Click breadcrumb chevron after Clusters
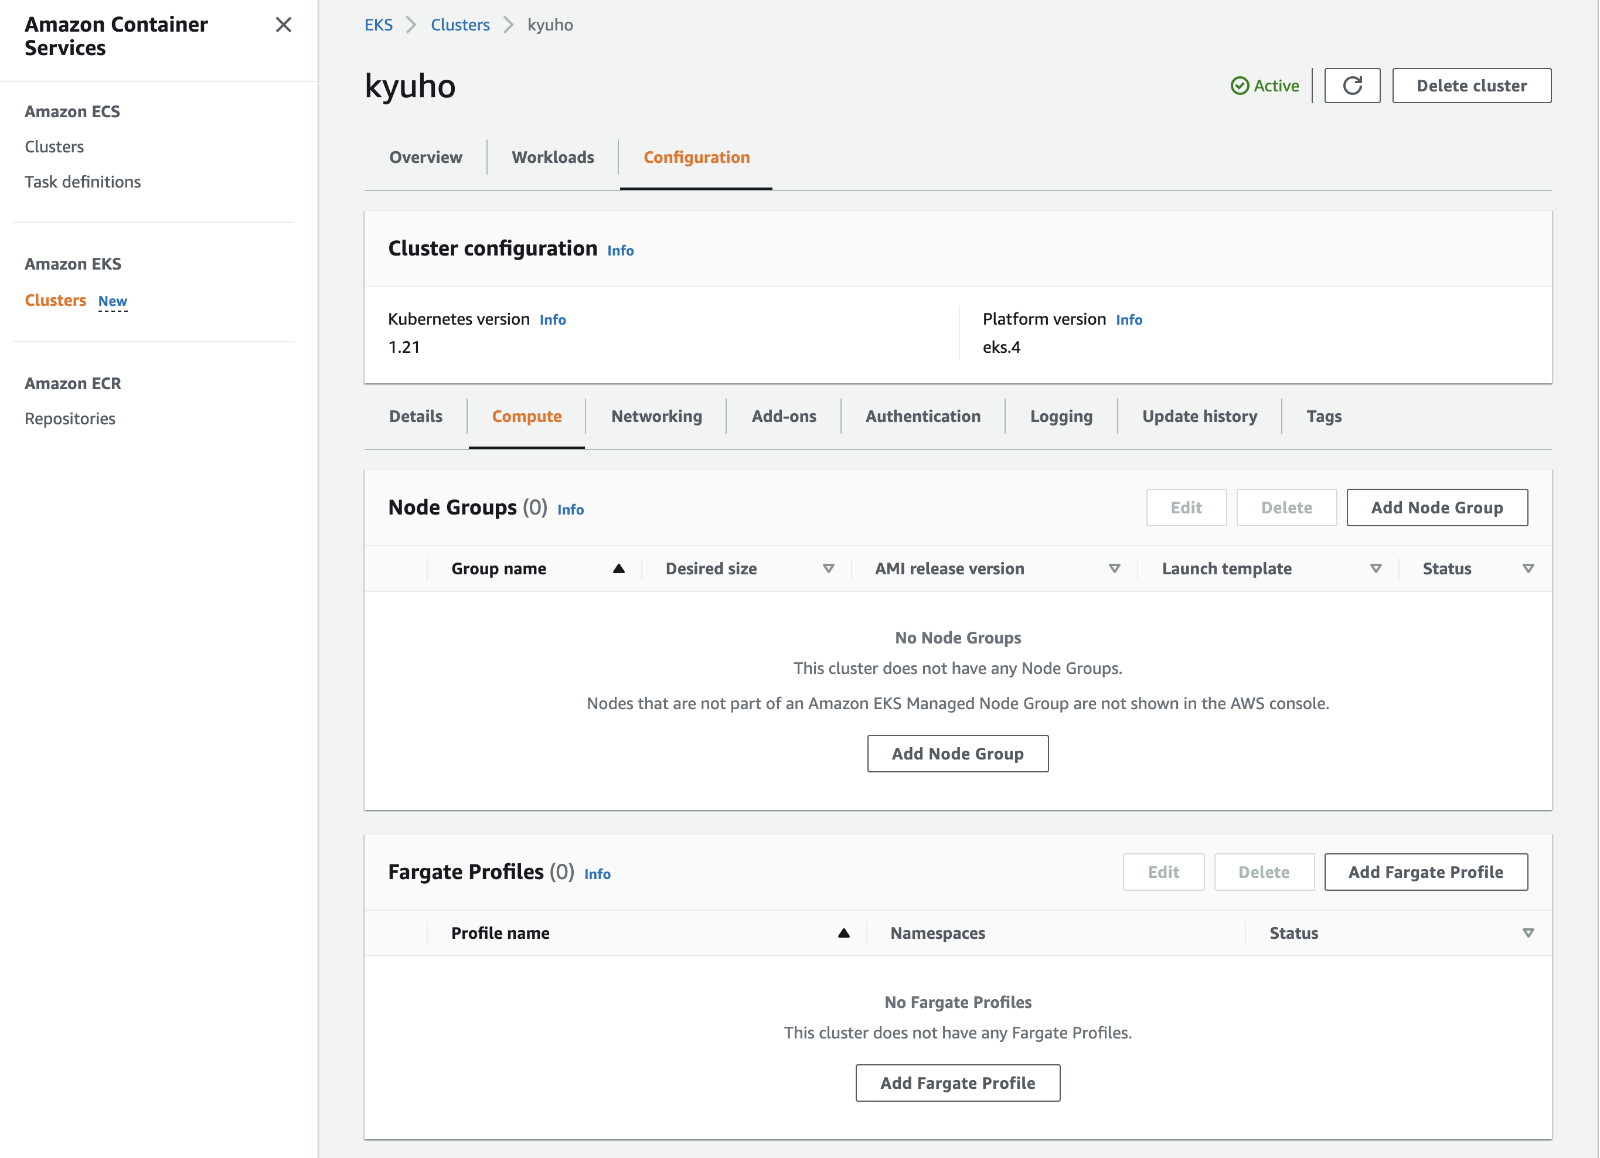This screenshot has height=1158, width=1600. coord(508,25)
